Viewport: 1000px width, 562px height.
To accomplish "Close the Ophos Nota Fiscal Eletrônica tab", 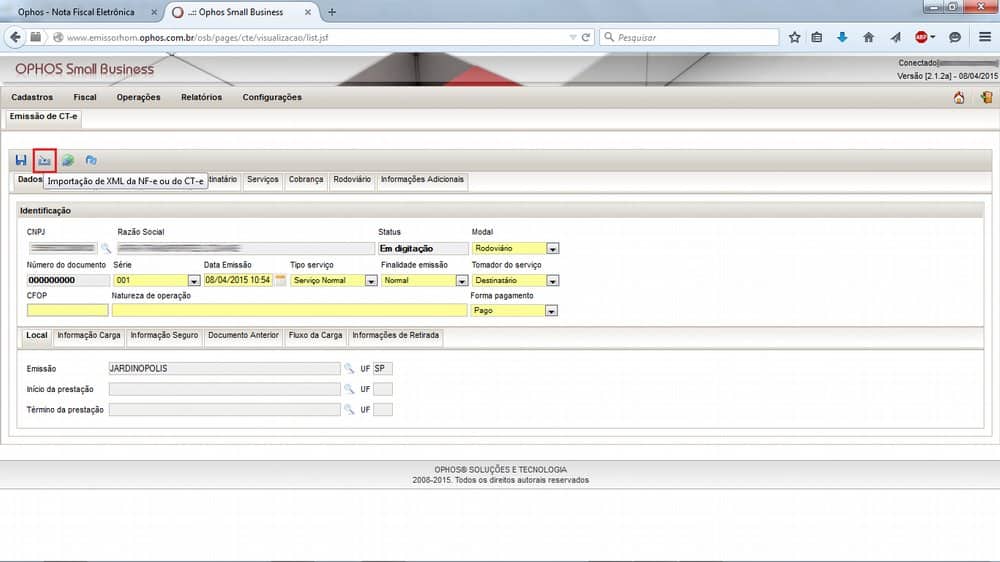I will [x=154, y=12].
